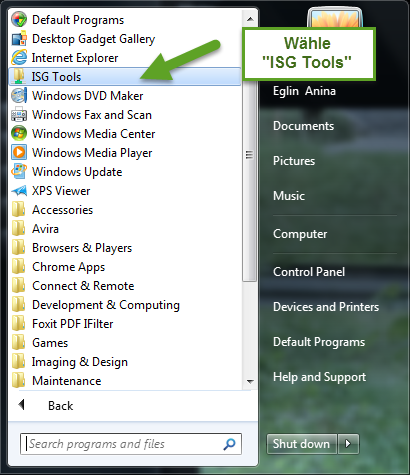Expand the Avira label
Image resolution: width=410 pixels, height=475 pixels.
tap(45, 229)
